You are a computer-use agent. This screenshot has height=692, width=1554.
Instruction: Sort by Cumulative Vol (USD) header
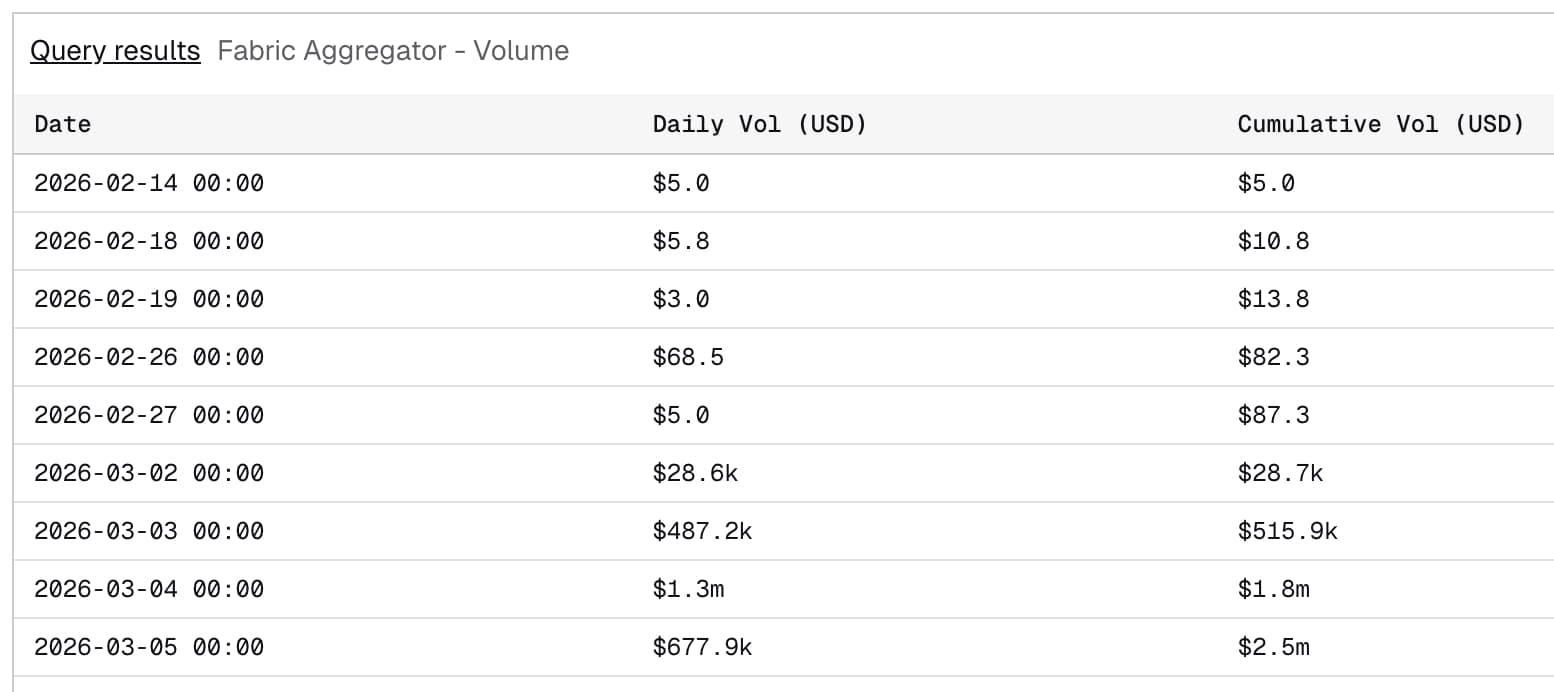tap(1380, 124)
